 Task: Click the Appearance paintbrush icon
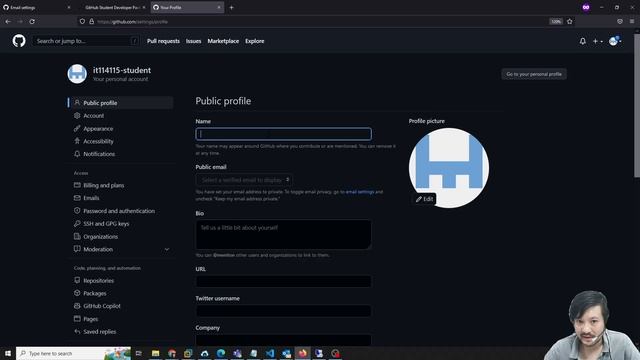[x=77, y=129]
